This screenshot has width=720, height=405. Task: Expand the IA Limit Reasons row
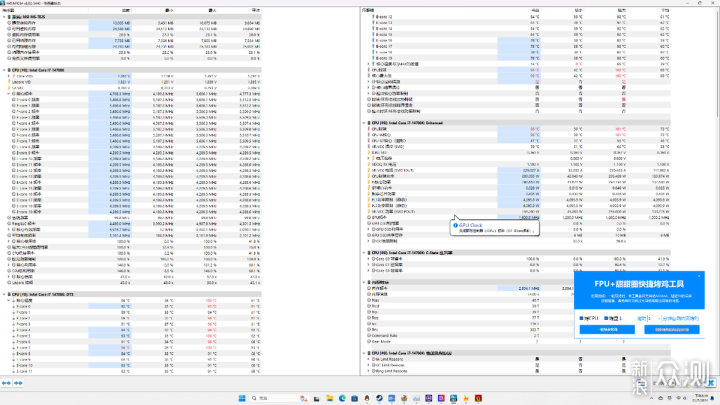pyautogui.click(x=368, y=359)
